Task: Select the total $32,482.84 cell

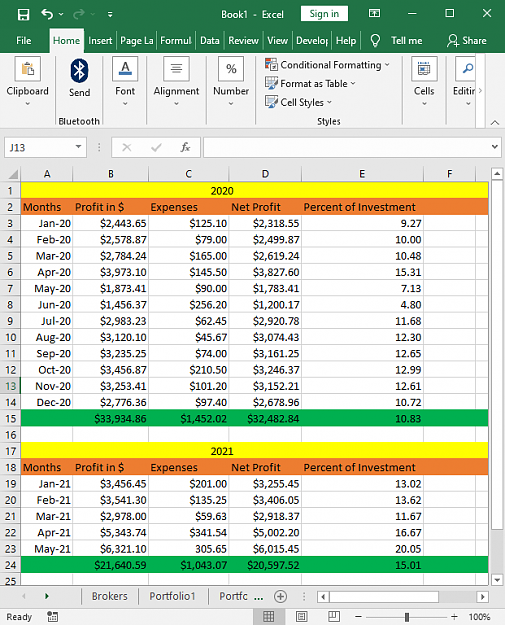Action: click(x=265, y=419)
